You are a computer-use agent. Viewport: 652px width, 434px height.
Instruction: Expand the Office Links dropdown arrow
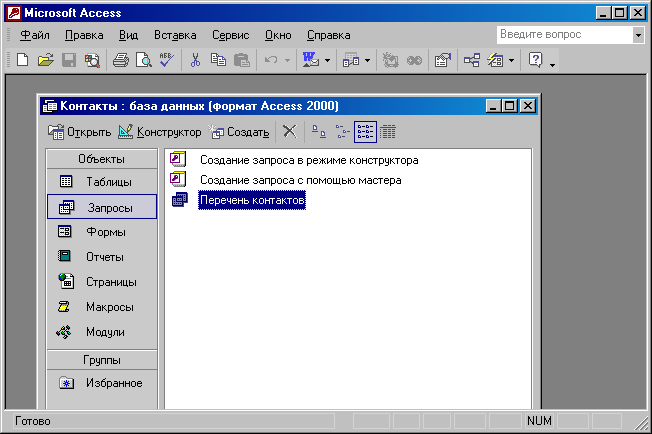pos(327,61)
